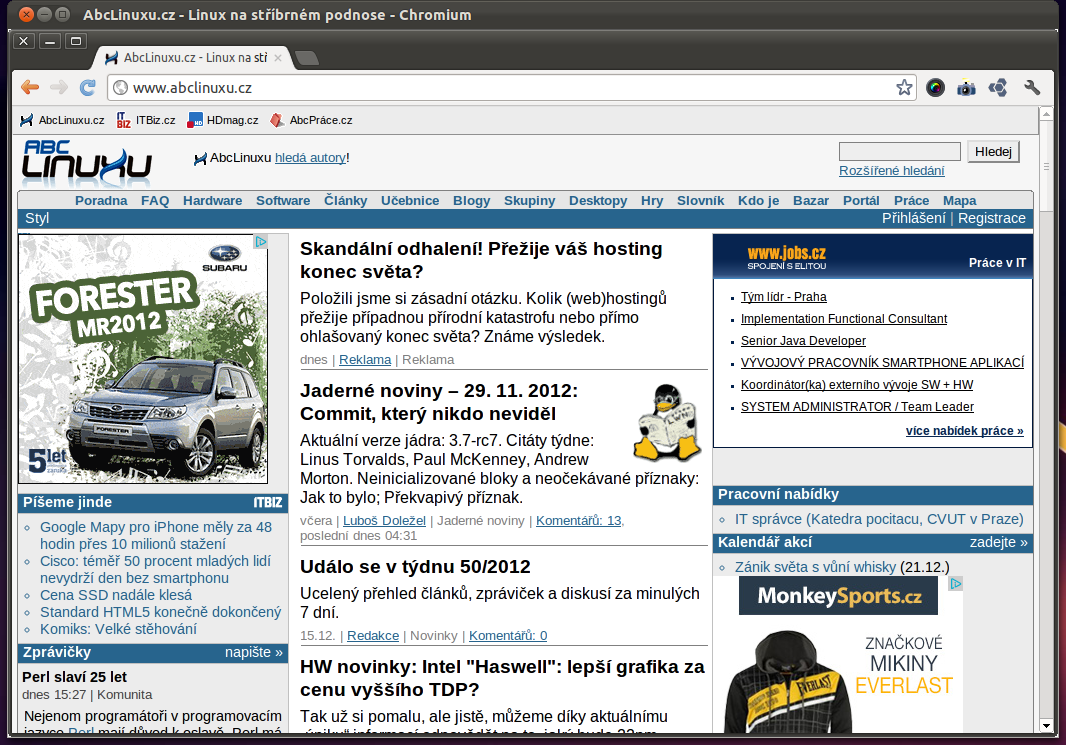Open the Senior Java Developer job listing
The height and width of the screenshot is (745, 1066).
803,341
